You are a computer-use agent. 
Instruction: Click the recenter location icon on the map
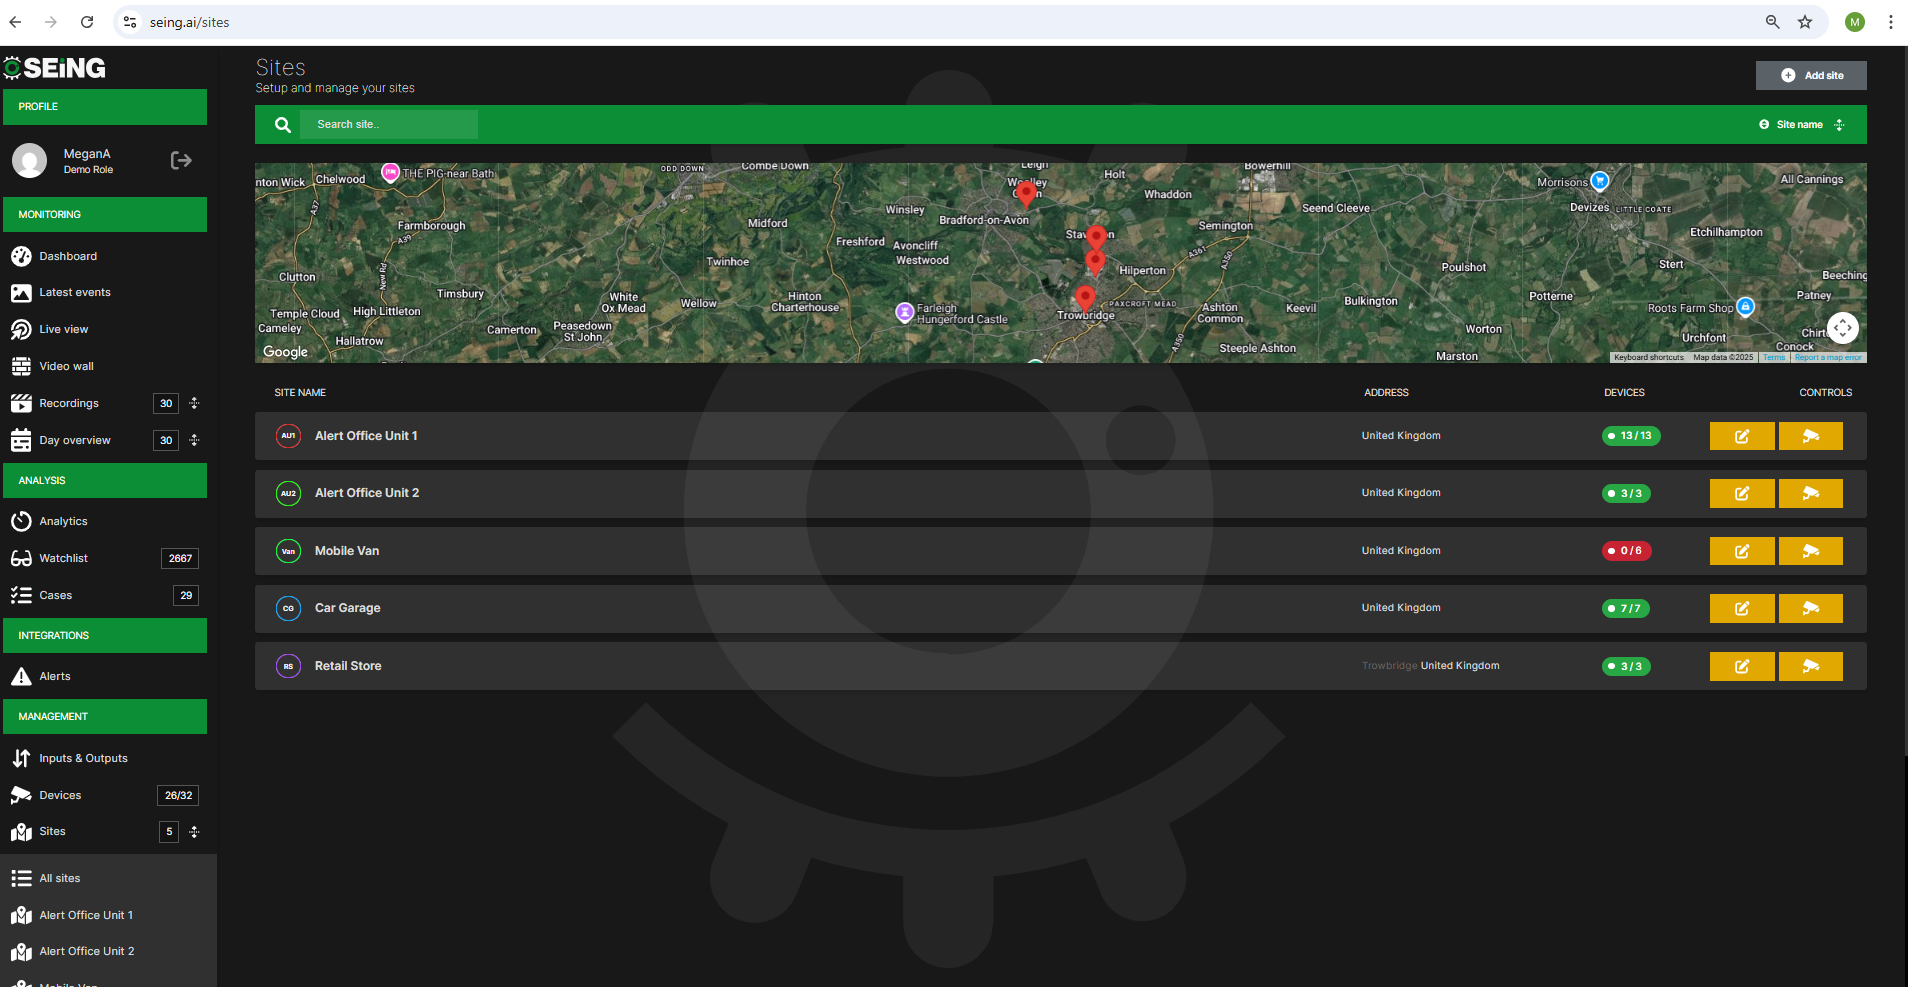click(1843, 328)
